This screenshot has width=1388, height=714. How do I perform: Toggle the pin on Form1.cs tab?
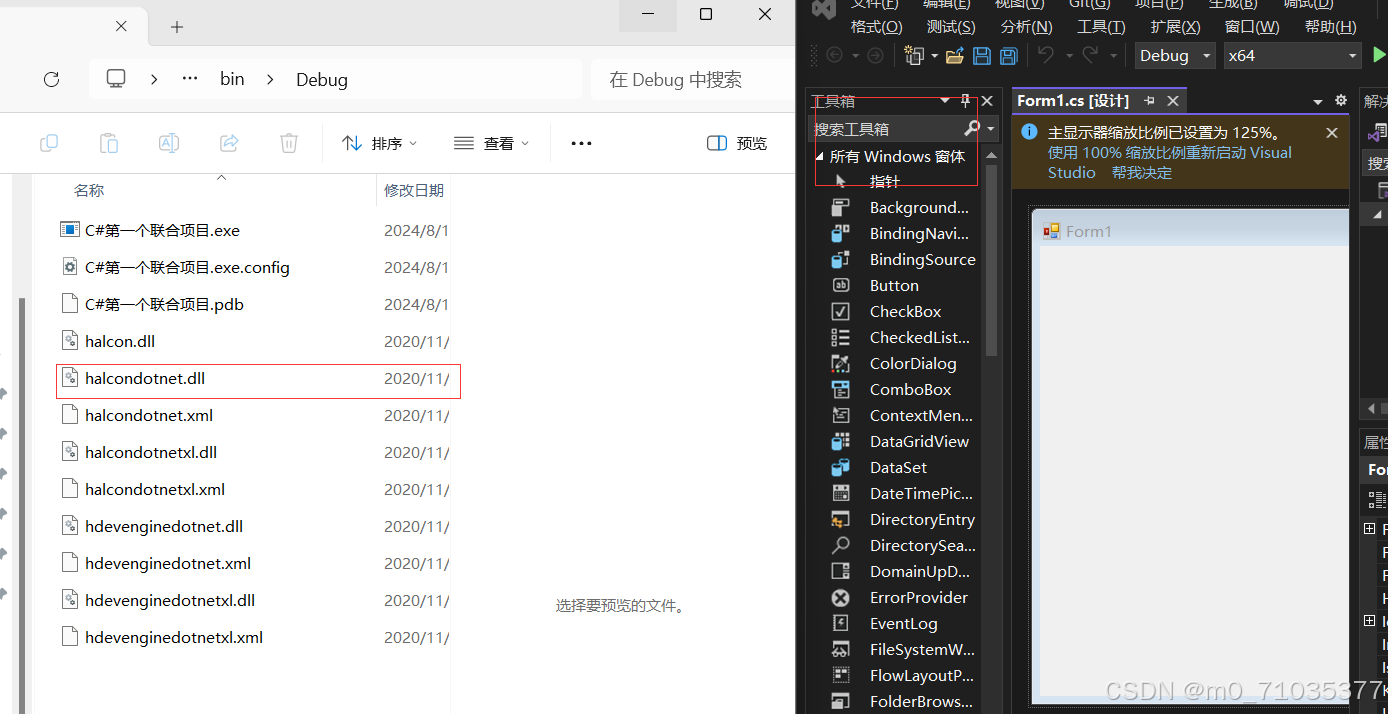[1149, 100]
